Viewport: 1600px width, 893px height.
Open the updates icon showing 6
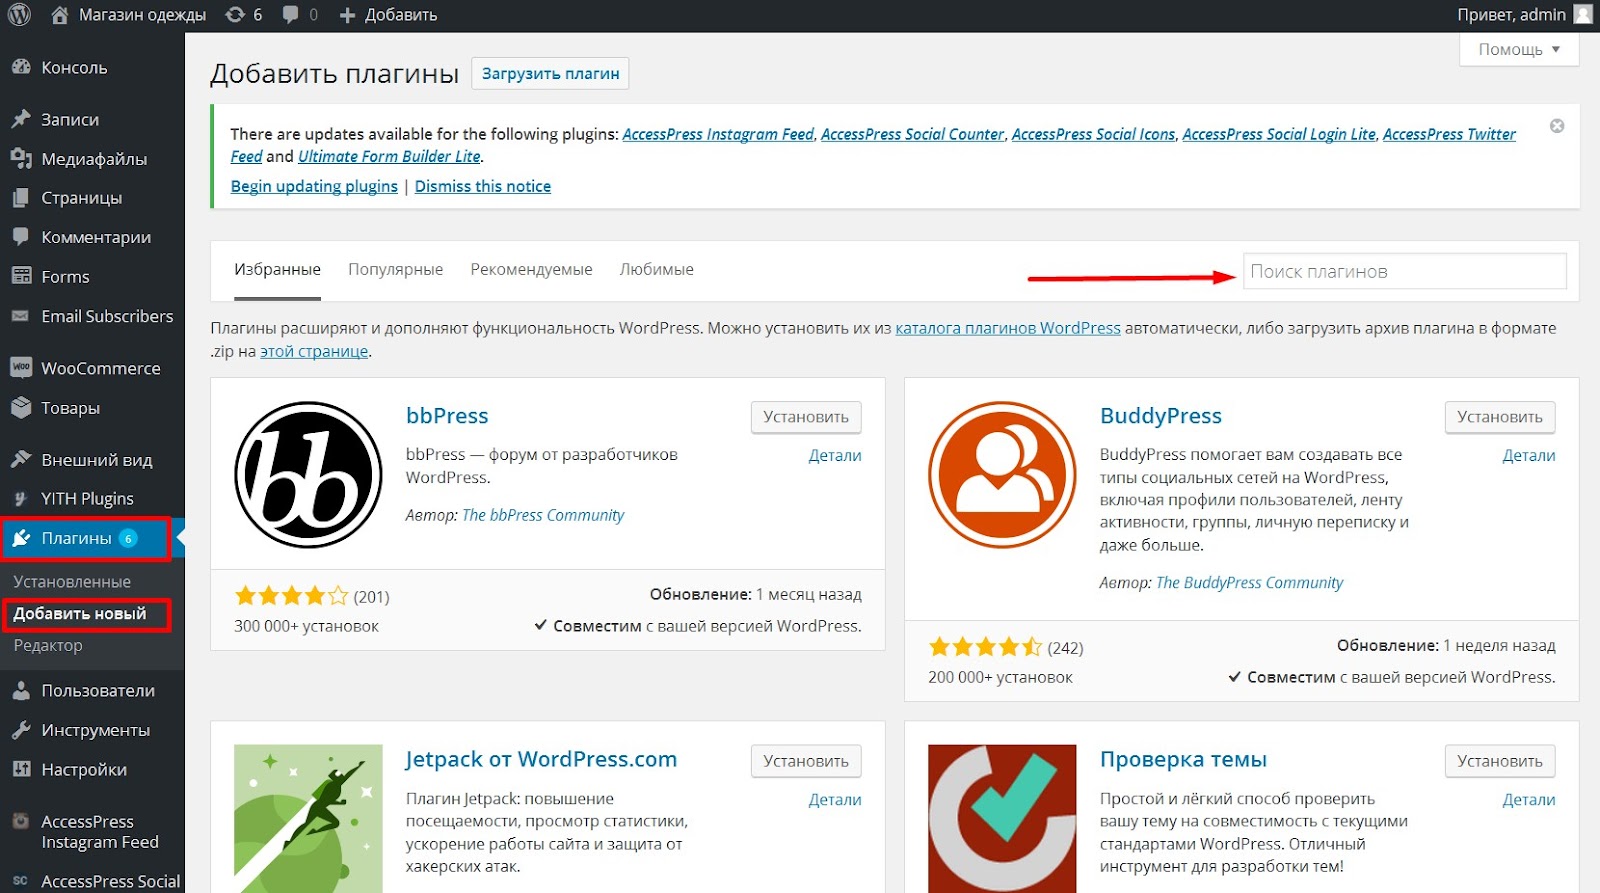tap(235, 15)
